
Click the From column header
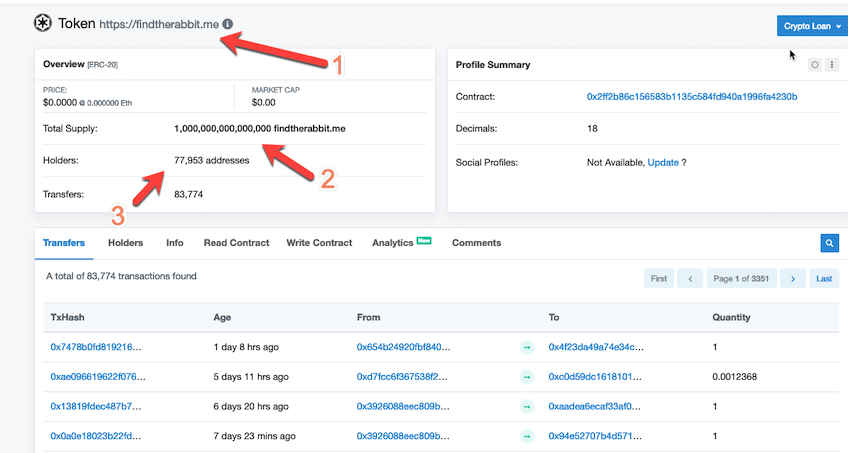coord(368,317)
